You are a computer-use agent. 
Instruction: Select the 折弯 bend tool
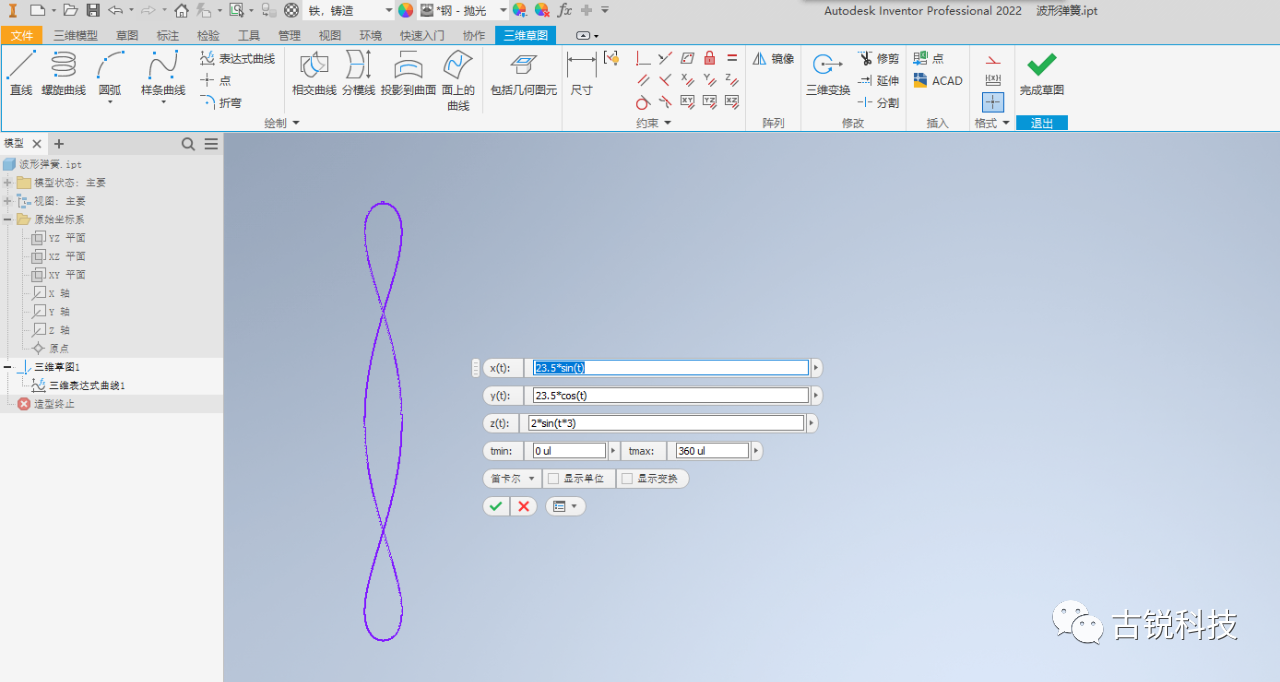pos(221,102)
